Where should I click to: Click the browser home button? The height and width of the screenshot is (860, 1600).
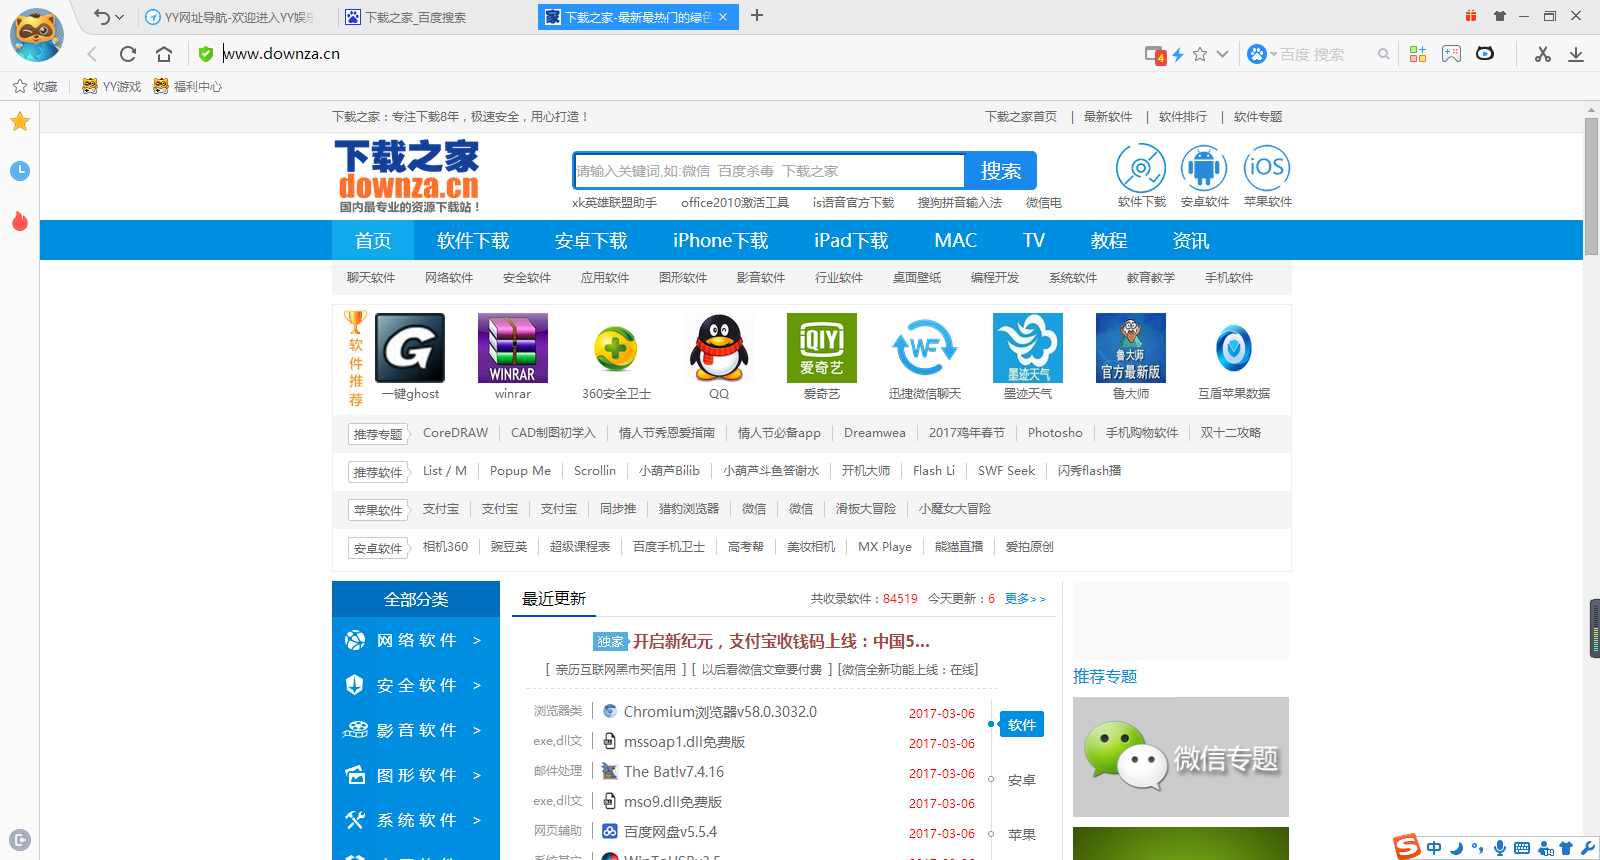coord(164,54)
